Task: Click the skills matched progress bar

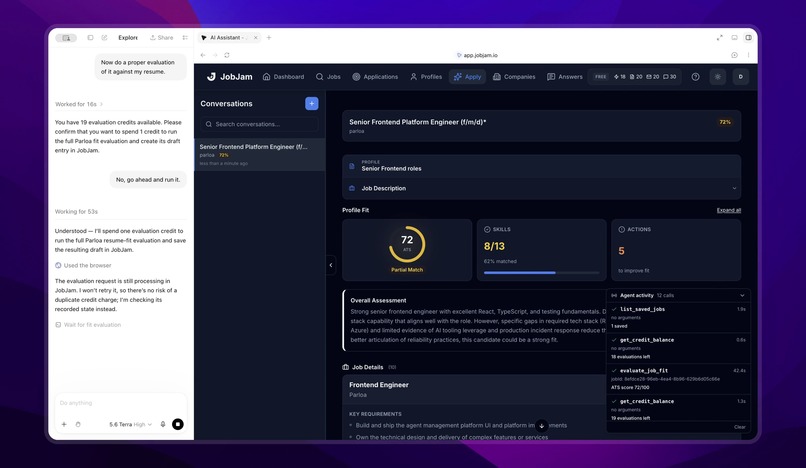Action: (x=541, y=273)
